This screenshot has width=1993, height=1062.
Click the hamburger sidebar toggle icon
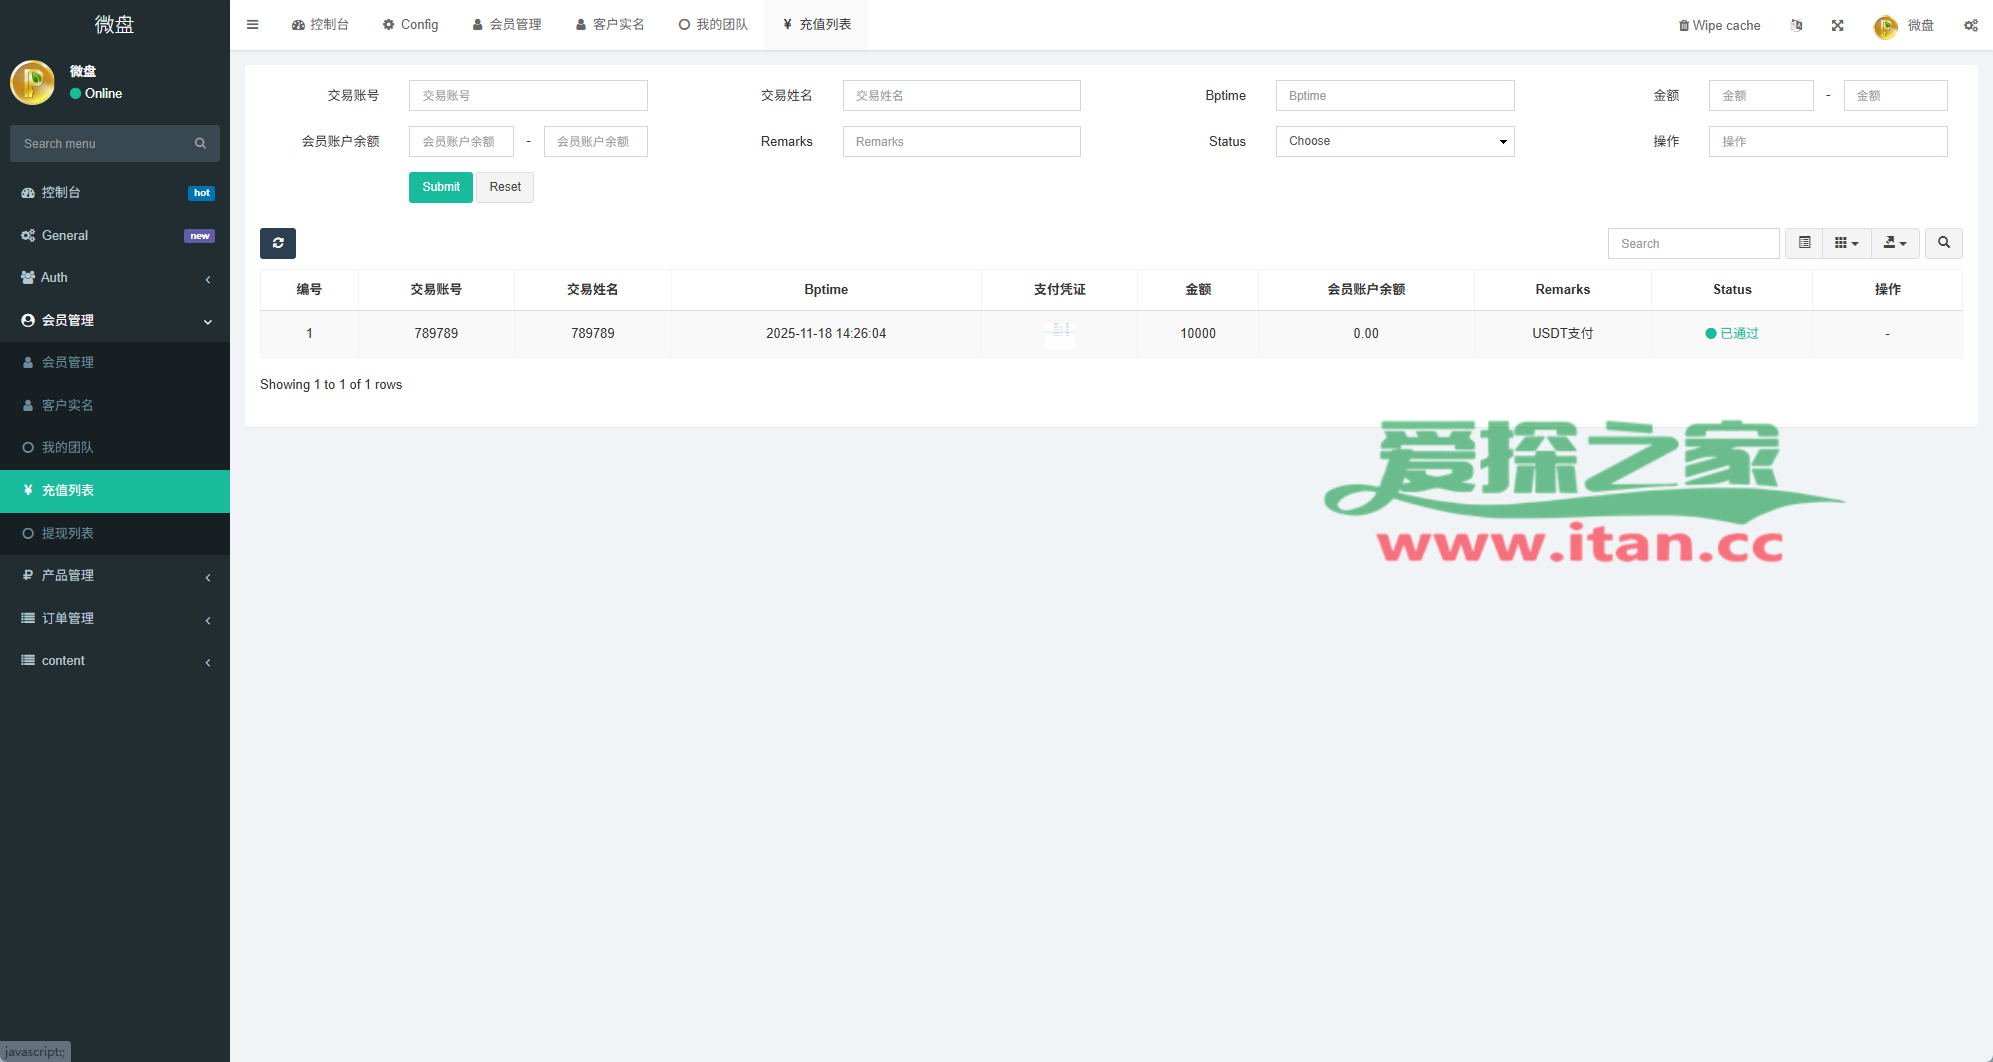pos(252,25)
